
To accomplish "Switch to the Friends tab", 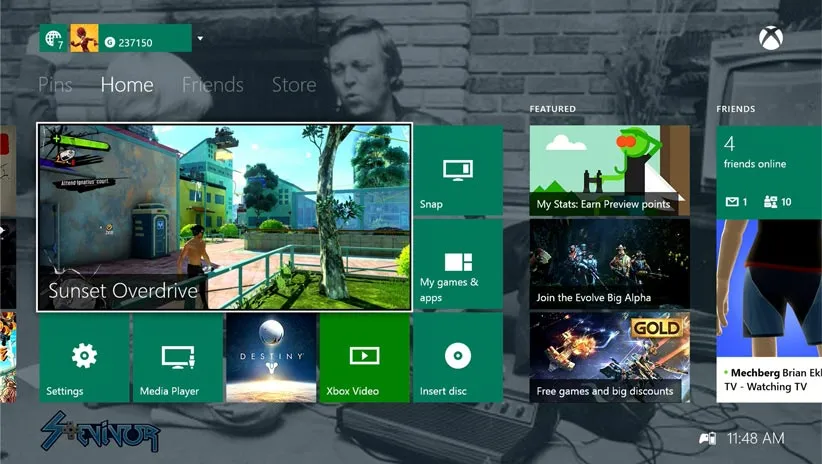I will 212,85.
